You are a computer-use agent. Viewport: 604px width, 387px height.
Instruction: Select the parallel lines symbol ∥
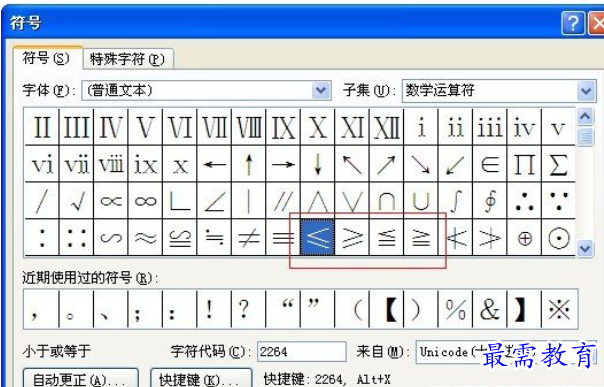tap(283, 201)
